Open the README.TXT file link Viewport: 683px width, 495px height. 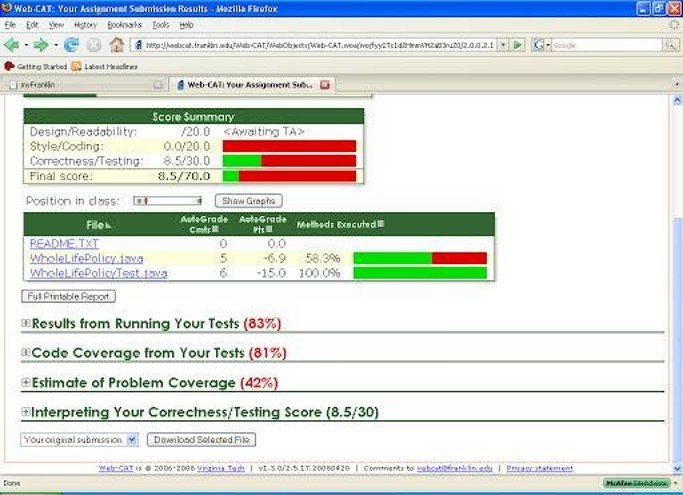tap(64, 244)
